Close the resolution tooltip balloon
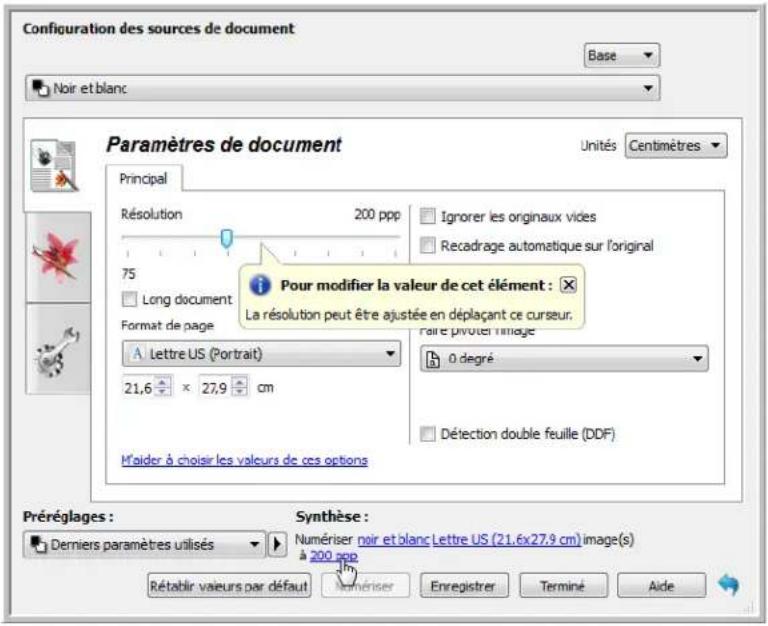The image size is (768, 626). 568,285
